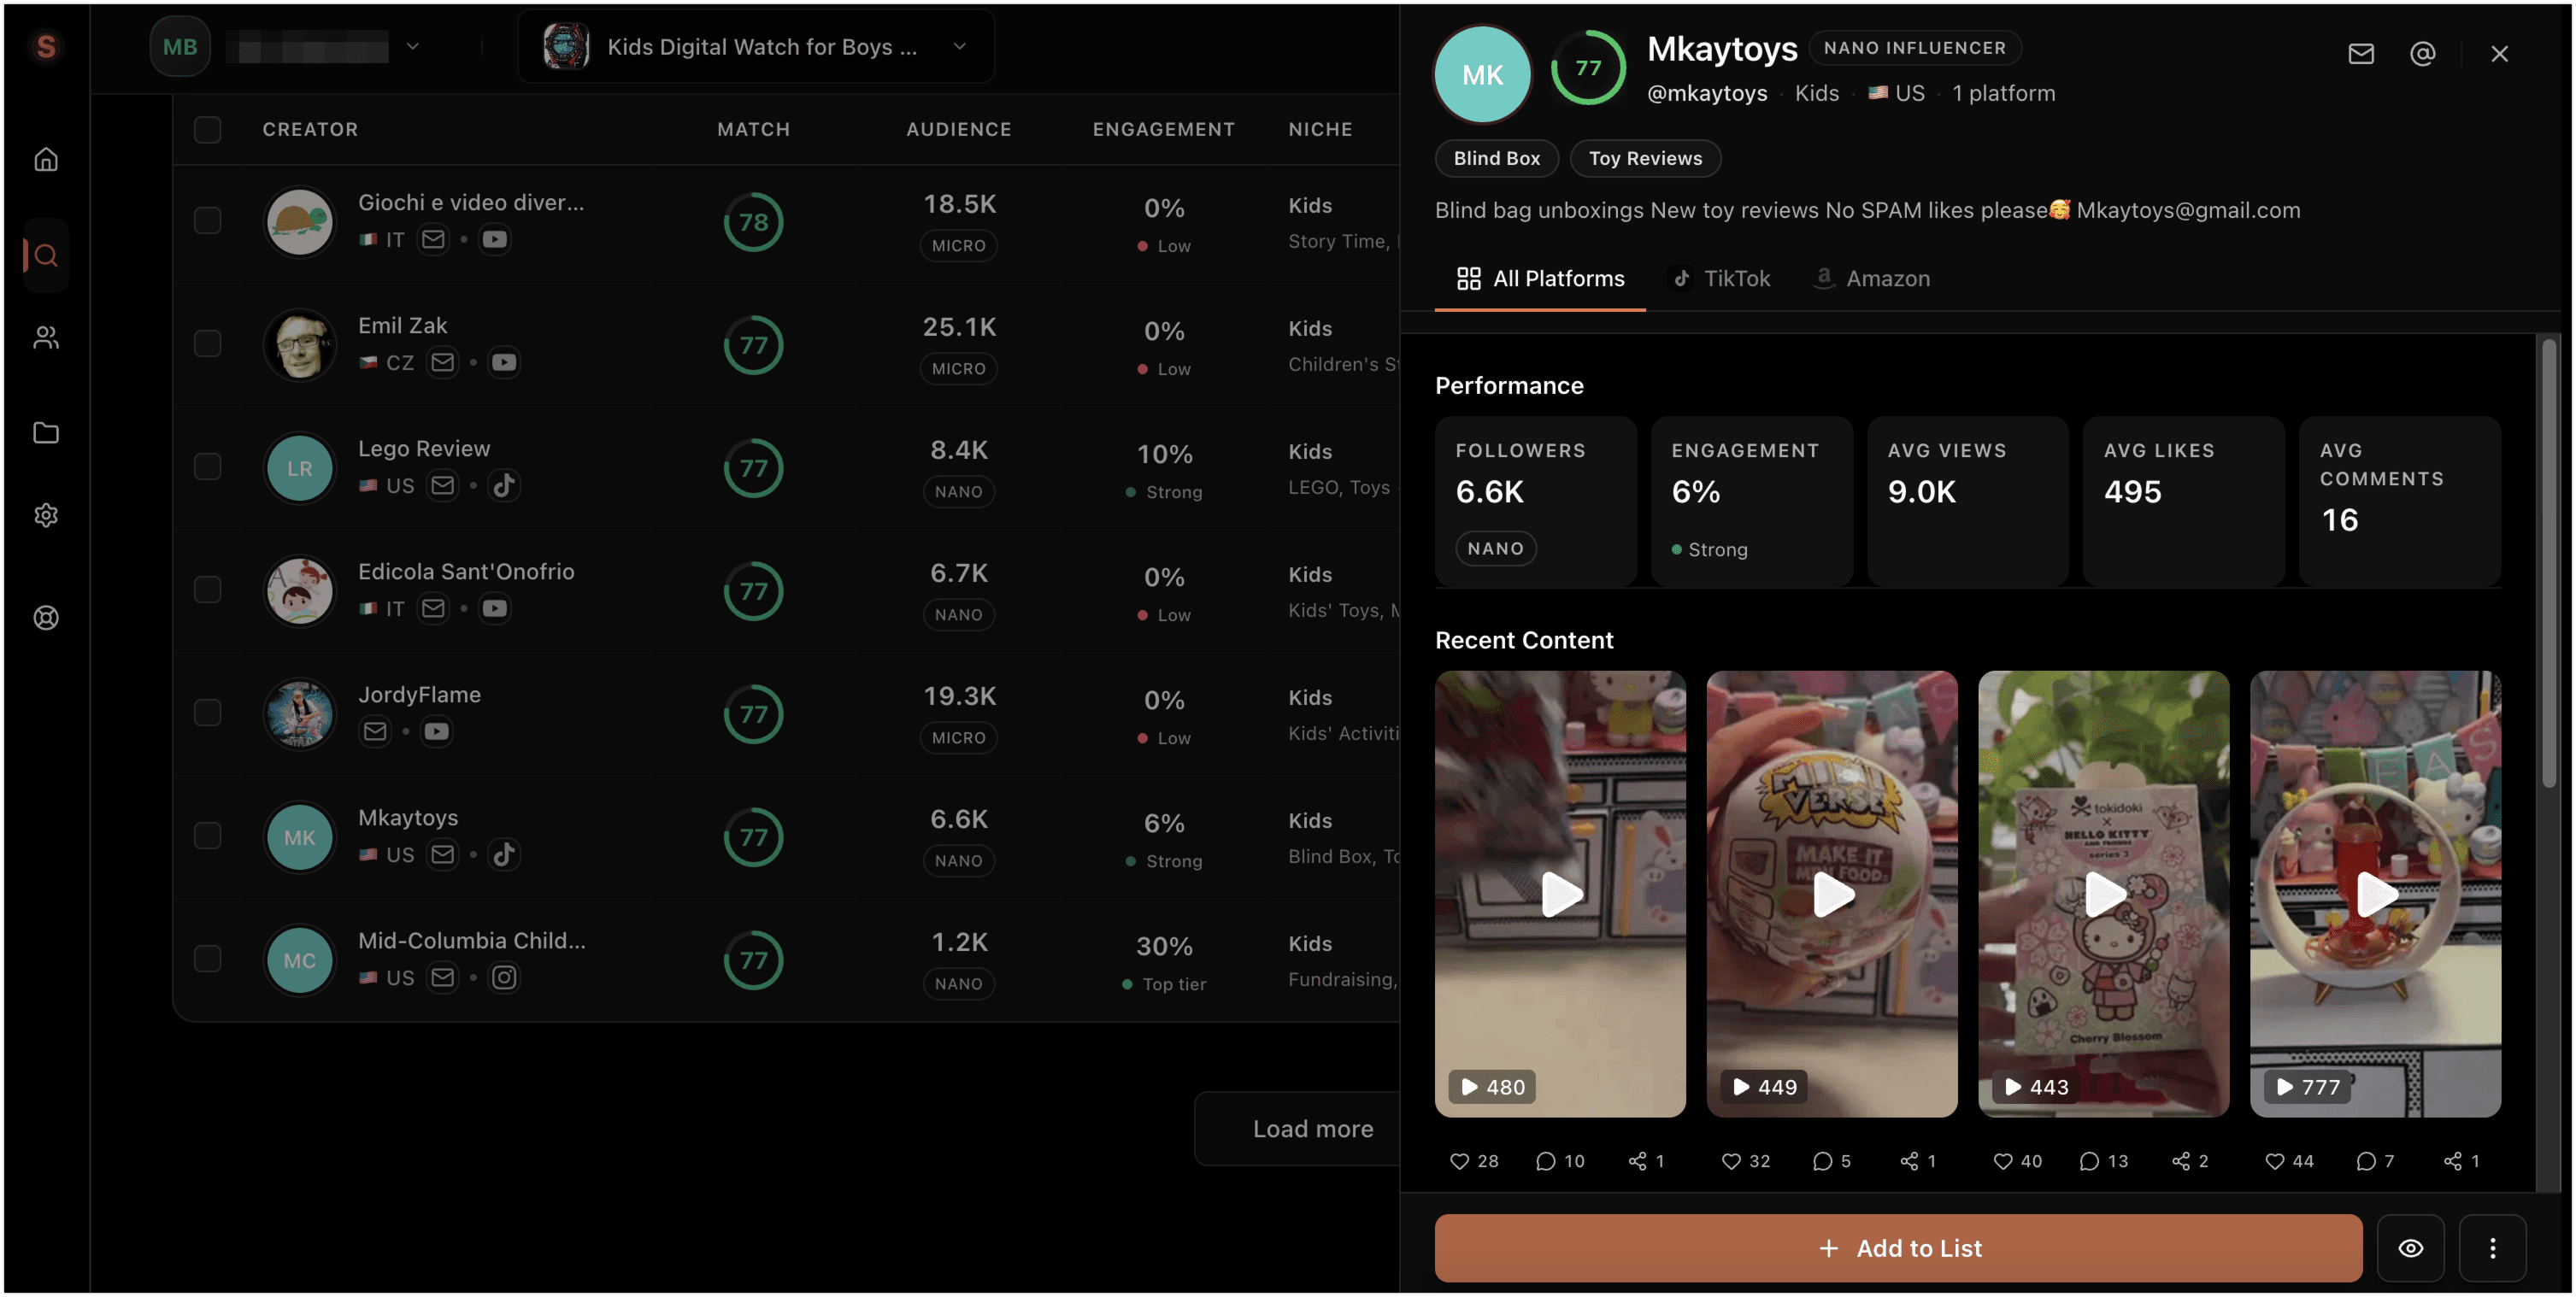Expand the Kids Digital Watch product dropdown
The image size is (2576, 1297).
click(x=958, y=46)
